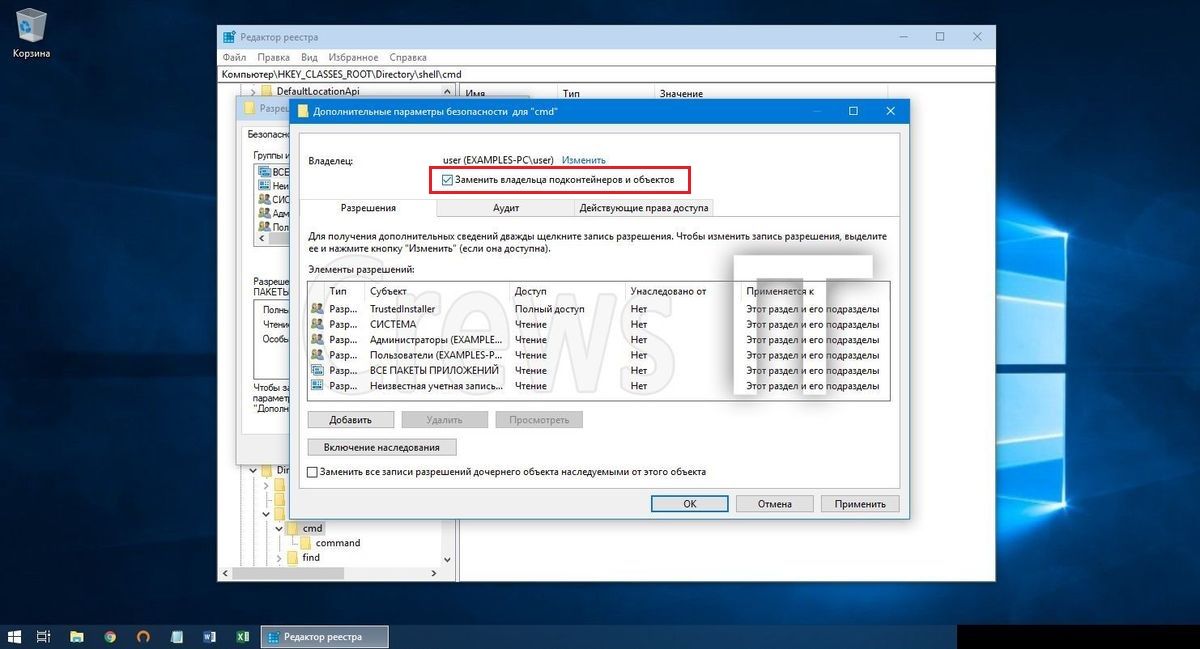Viewport: 1200px width, 649px height.
Task: Click the tree horizontal scrollbar left arrow
Action: 225,574
